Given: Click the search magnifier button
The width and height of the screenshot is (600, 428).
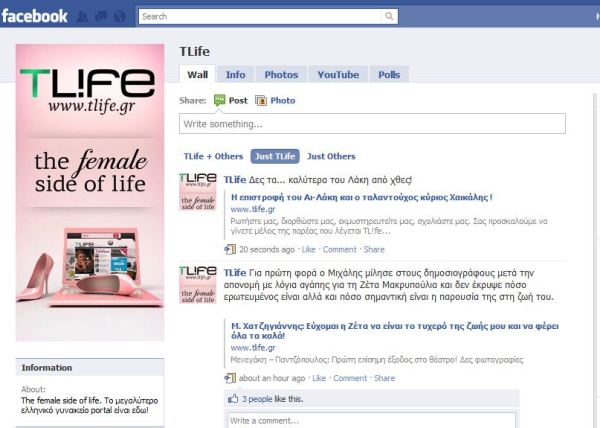Looking at the screenshot, I should tap(389, 16).
